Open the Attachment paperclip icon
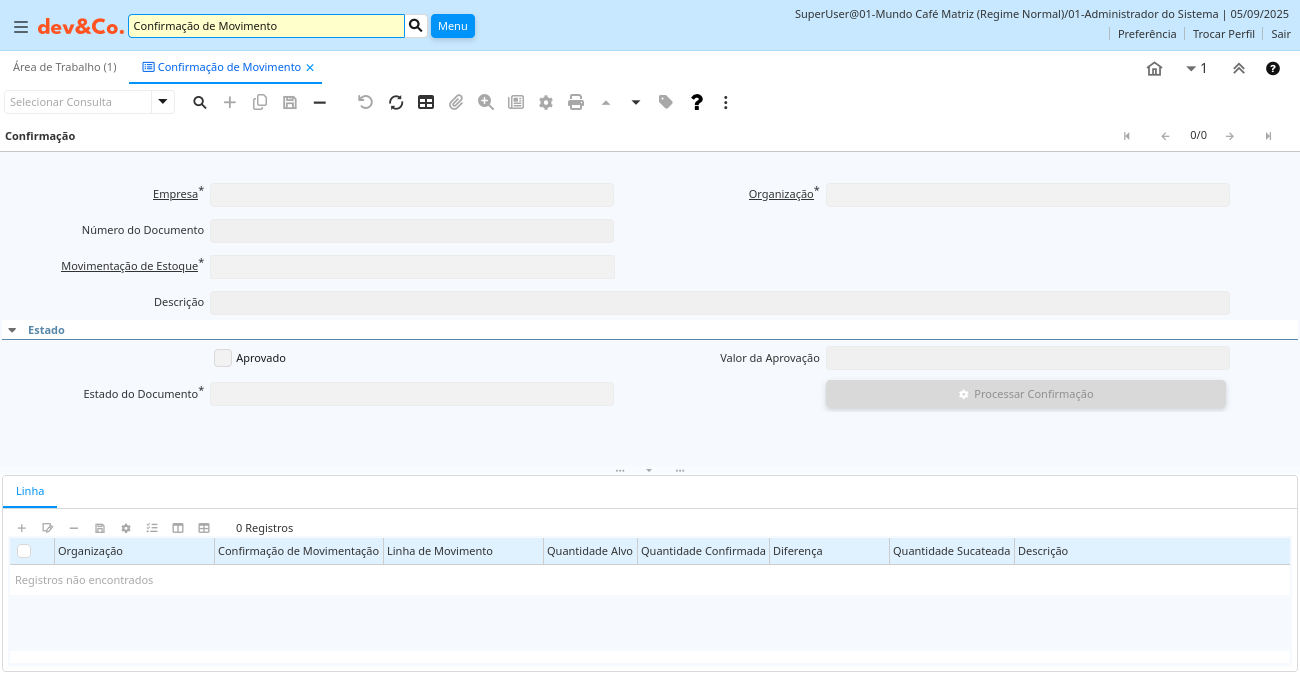Viewport: 1300px width, 674px height. click(456, 102)
